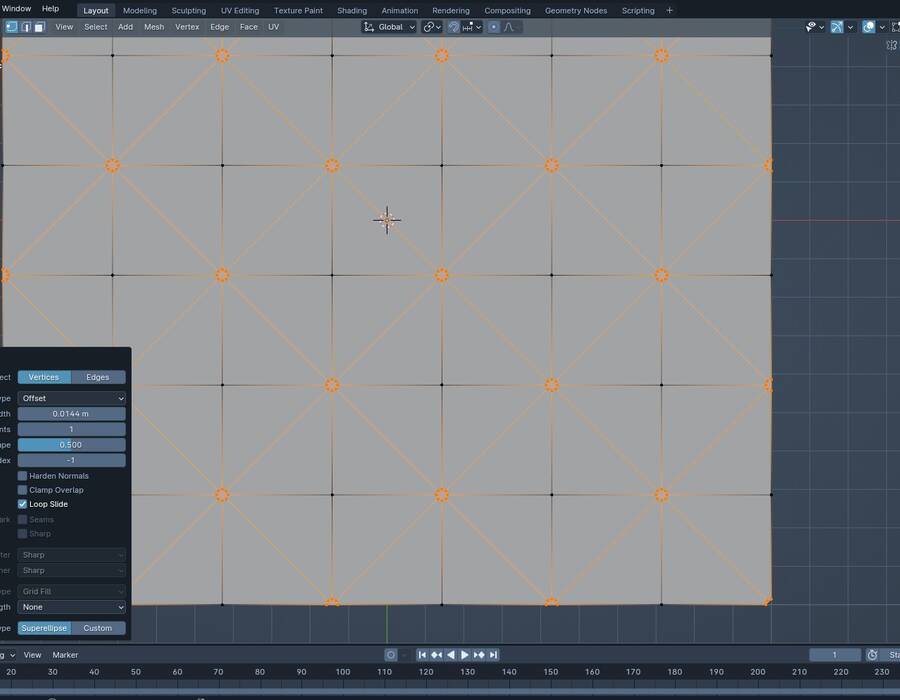The width and height of the screenshot is (900, 700).
Task: Play the animation in reverse
Action: pyautogui.click(x=451, y=655)
